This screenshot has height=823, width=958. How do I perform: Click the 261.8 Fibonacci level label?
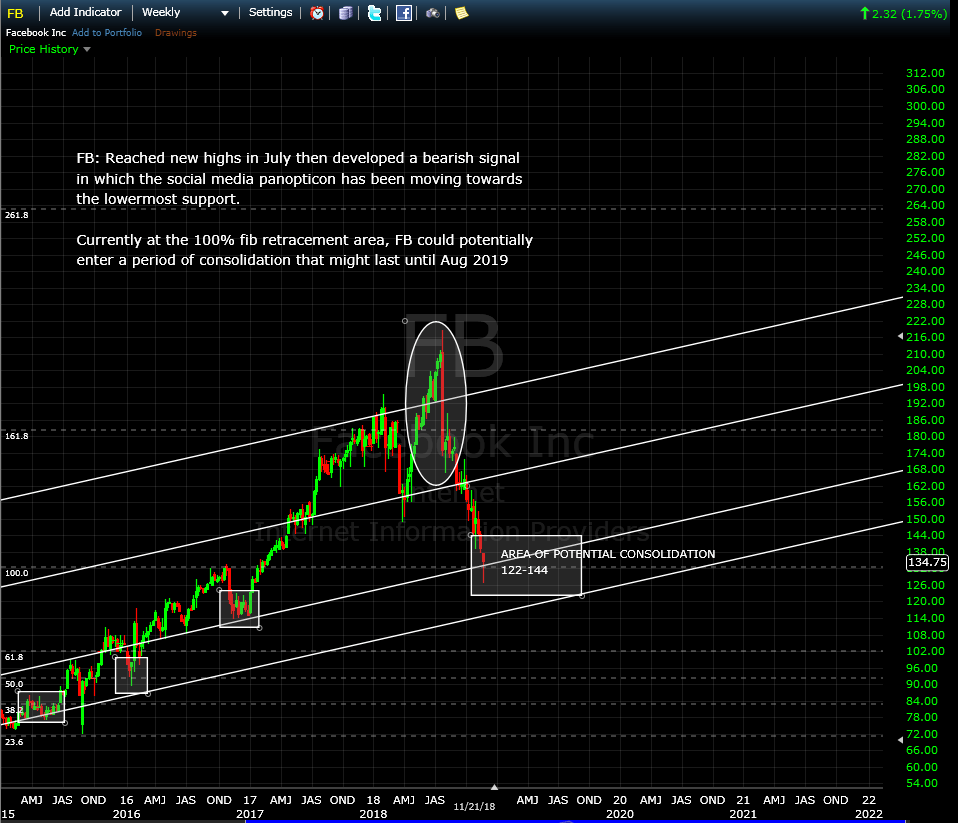pyautogui.click(x=16, y=215)
